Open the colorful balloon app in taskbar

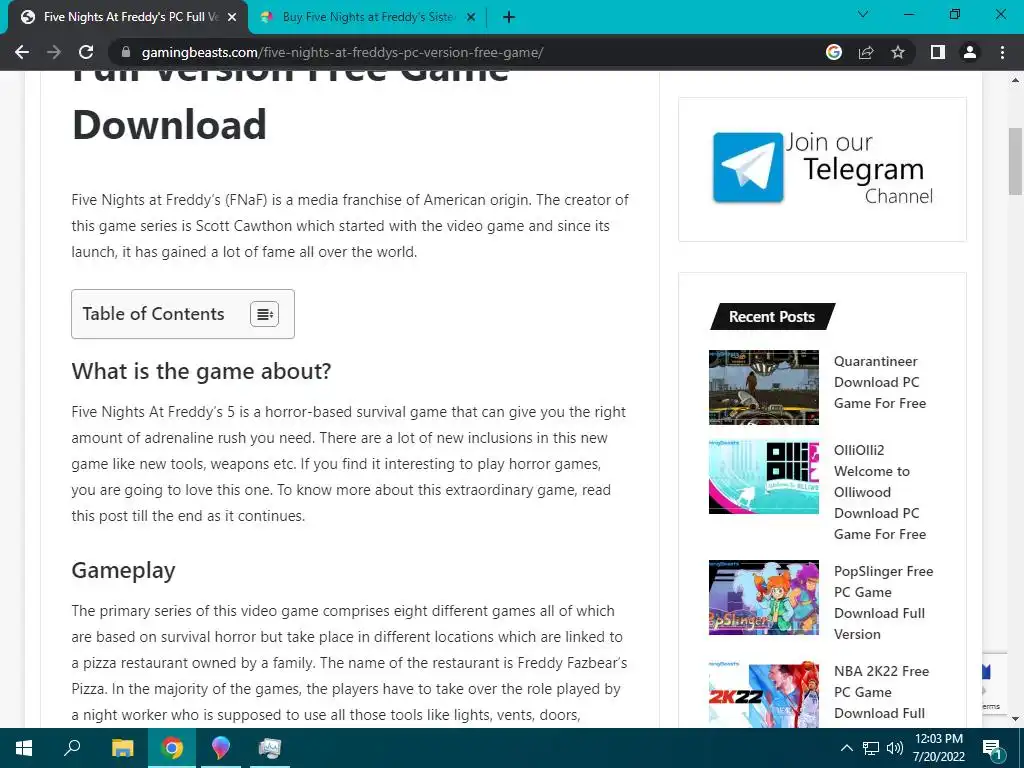click(x=221, y=748)
